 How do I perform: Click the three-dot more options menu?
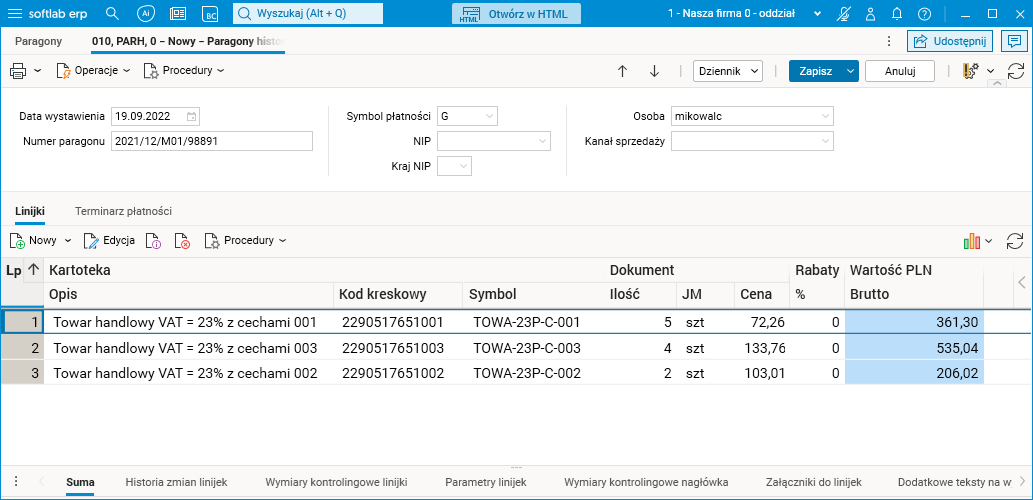(x=889, y=41)
